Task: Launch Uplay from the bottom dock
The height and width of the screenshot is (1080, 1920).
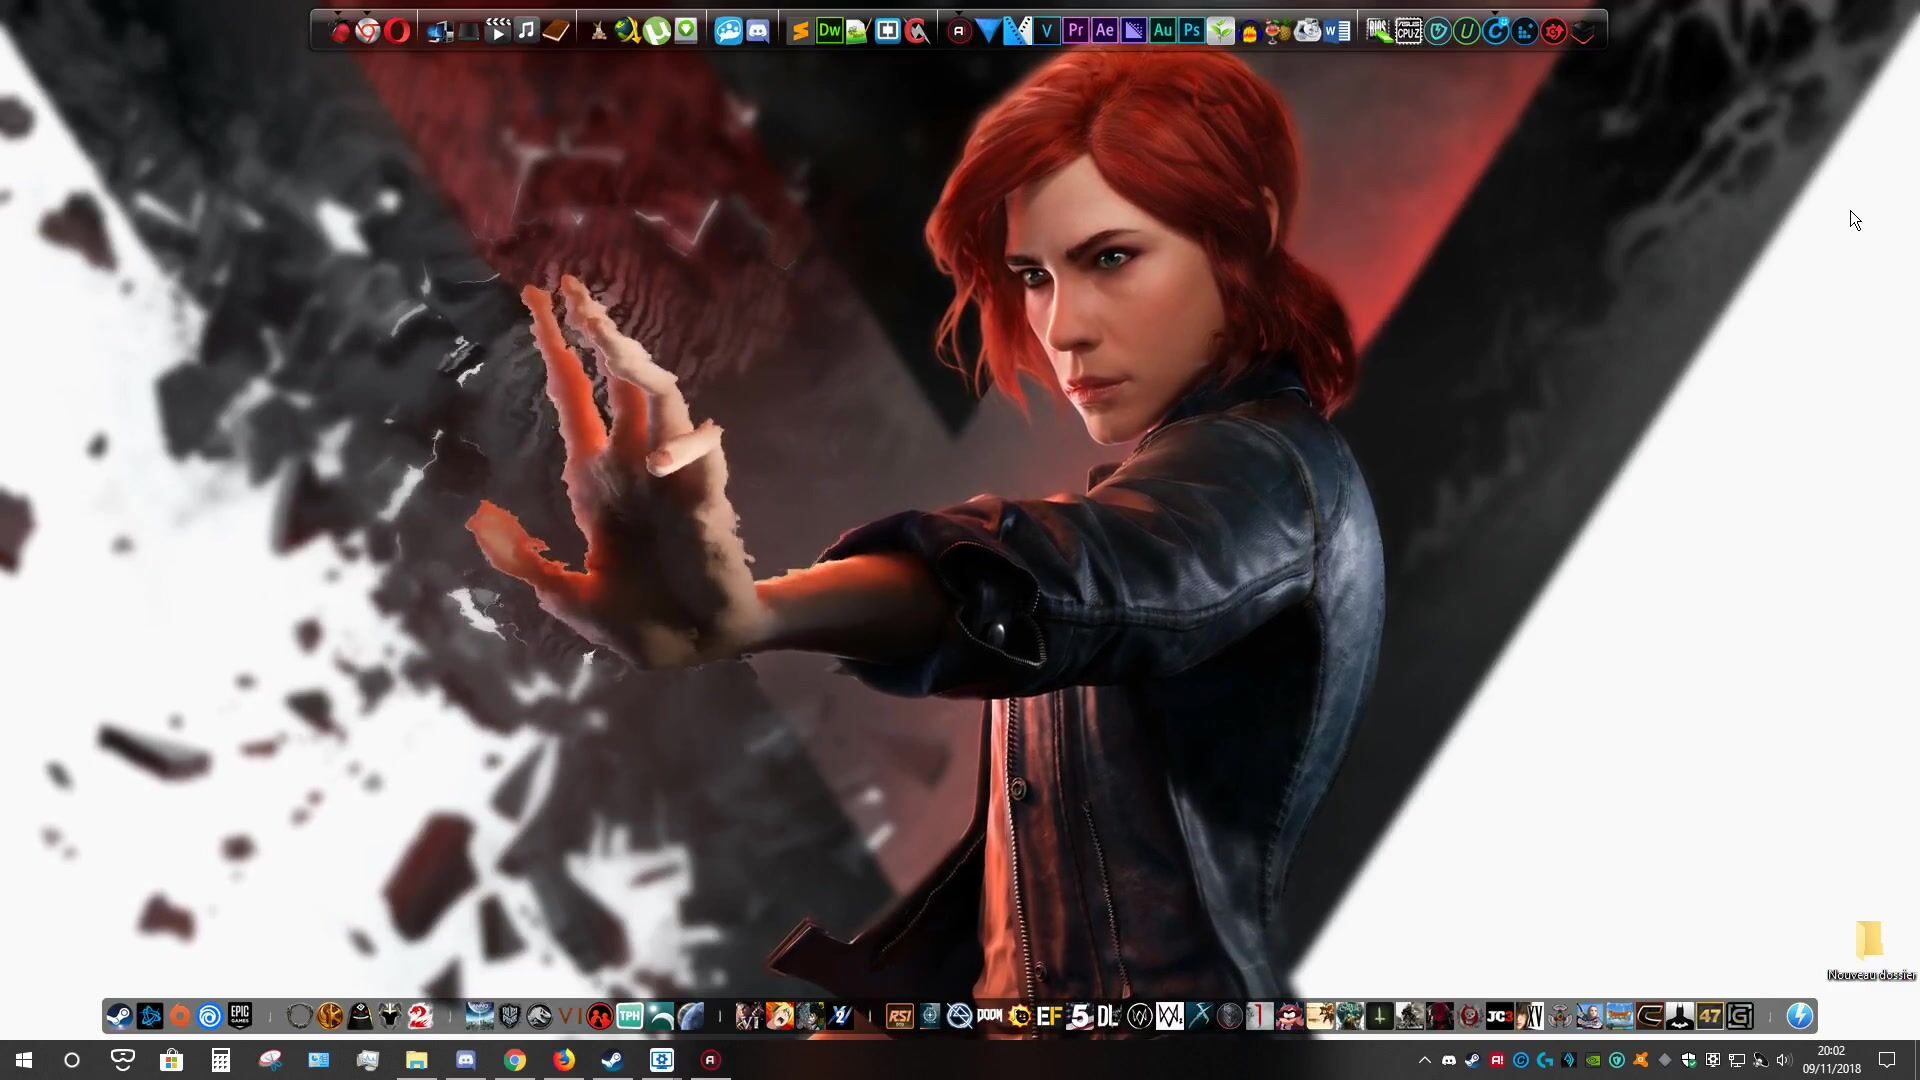Action: click(210, 1017)
